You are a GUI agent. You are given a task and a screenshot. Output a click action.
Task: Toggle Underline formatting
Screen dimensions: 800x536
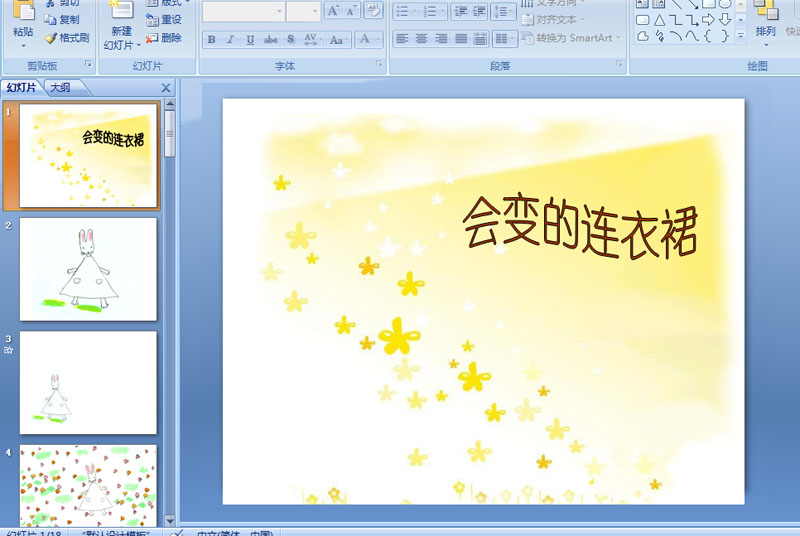tap(250, 40)
